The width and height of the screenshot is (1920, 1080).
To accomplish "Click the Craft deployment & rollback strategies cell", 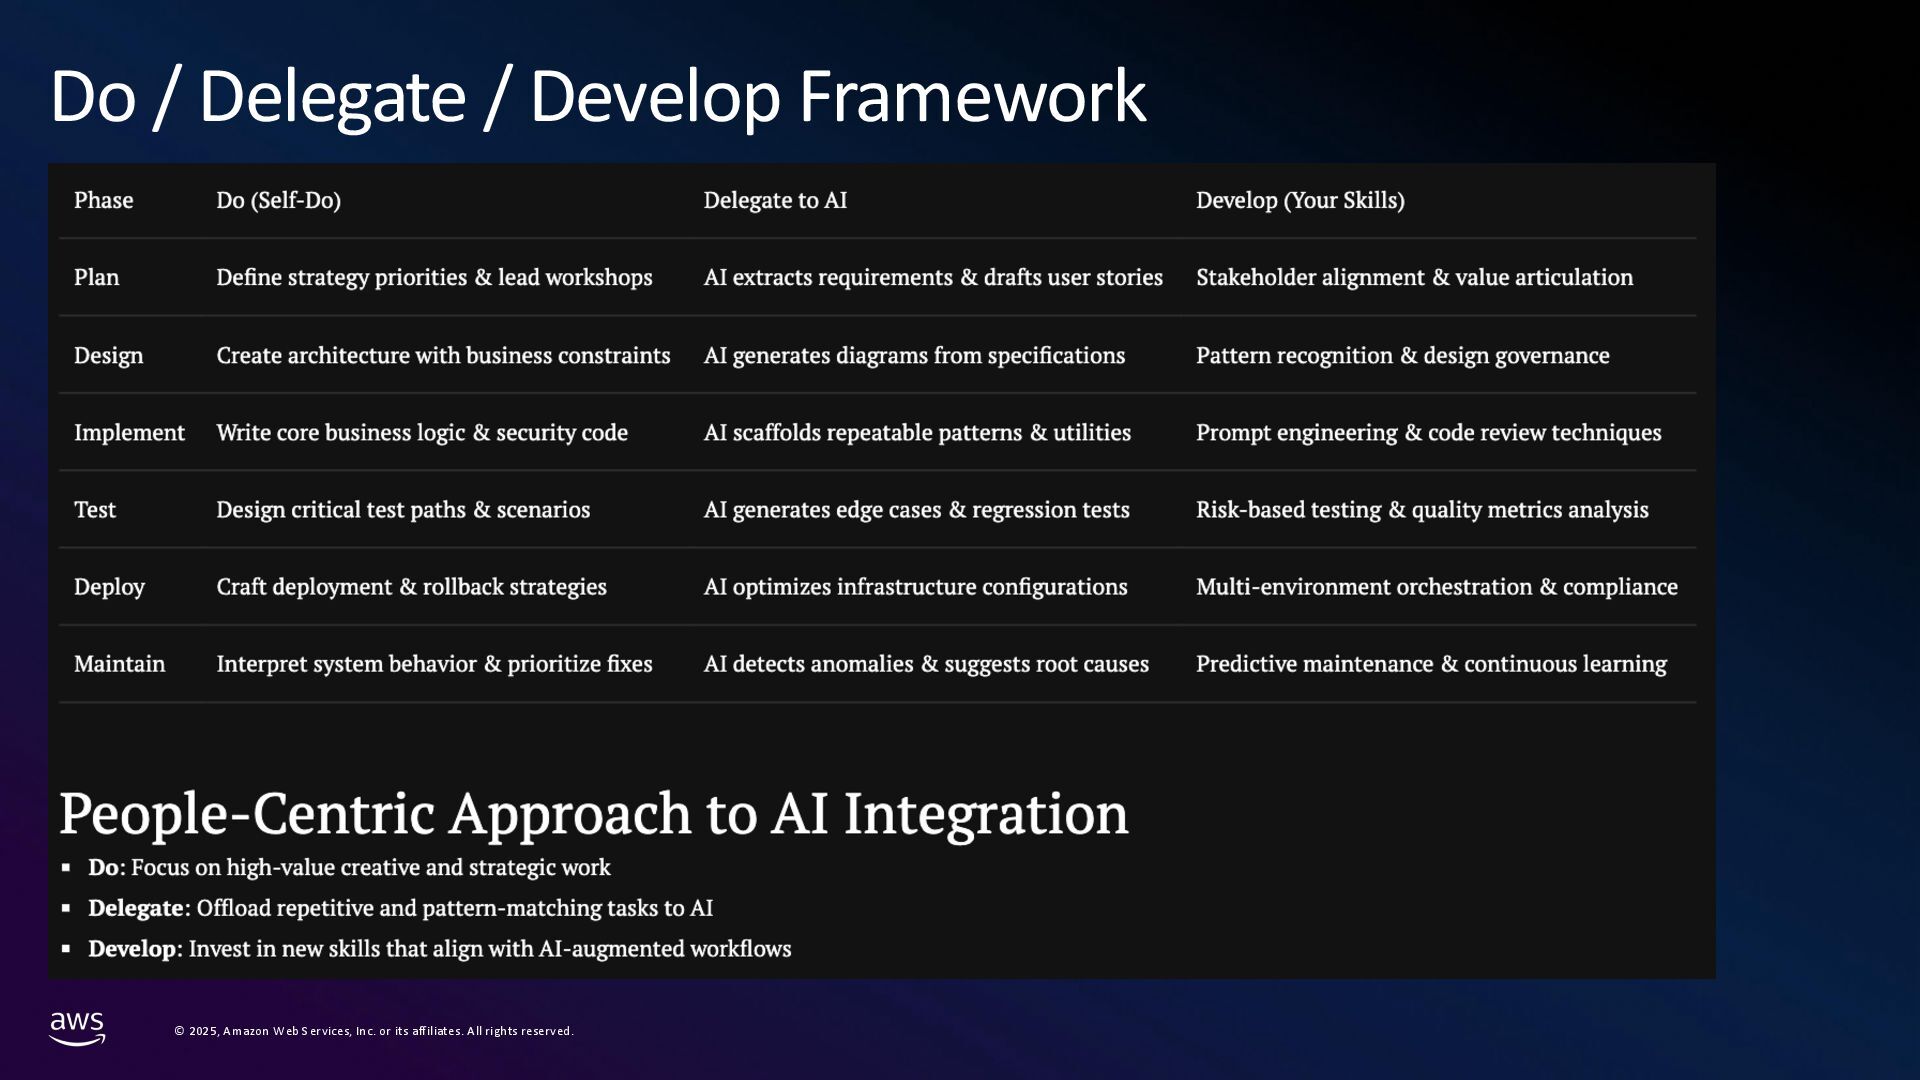I will pyautogui.click(x=411, y=586).
